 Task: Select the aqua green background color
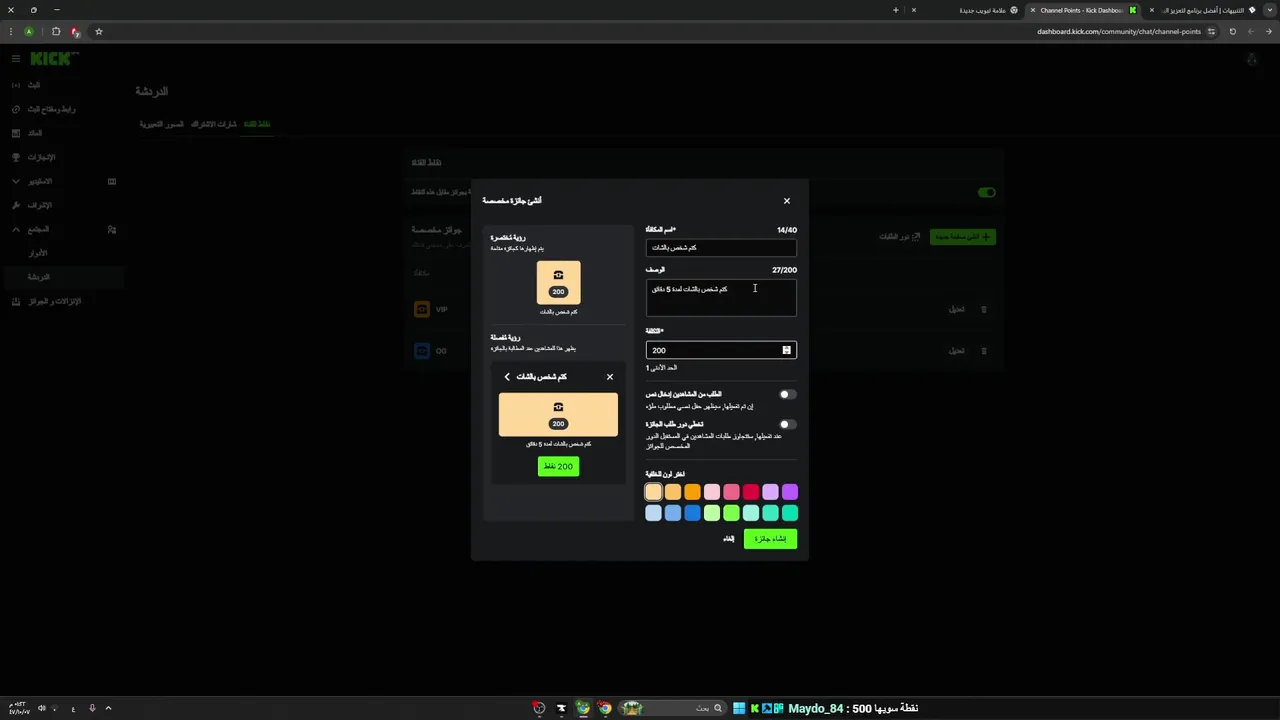[770, 513]
